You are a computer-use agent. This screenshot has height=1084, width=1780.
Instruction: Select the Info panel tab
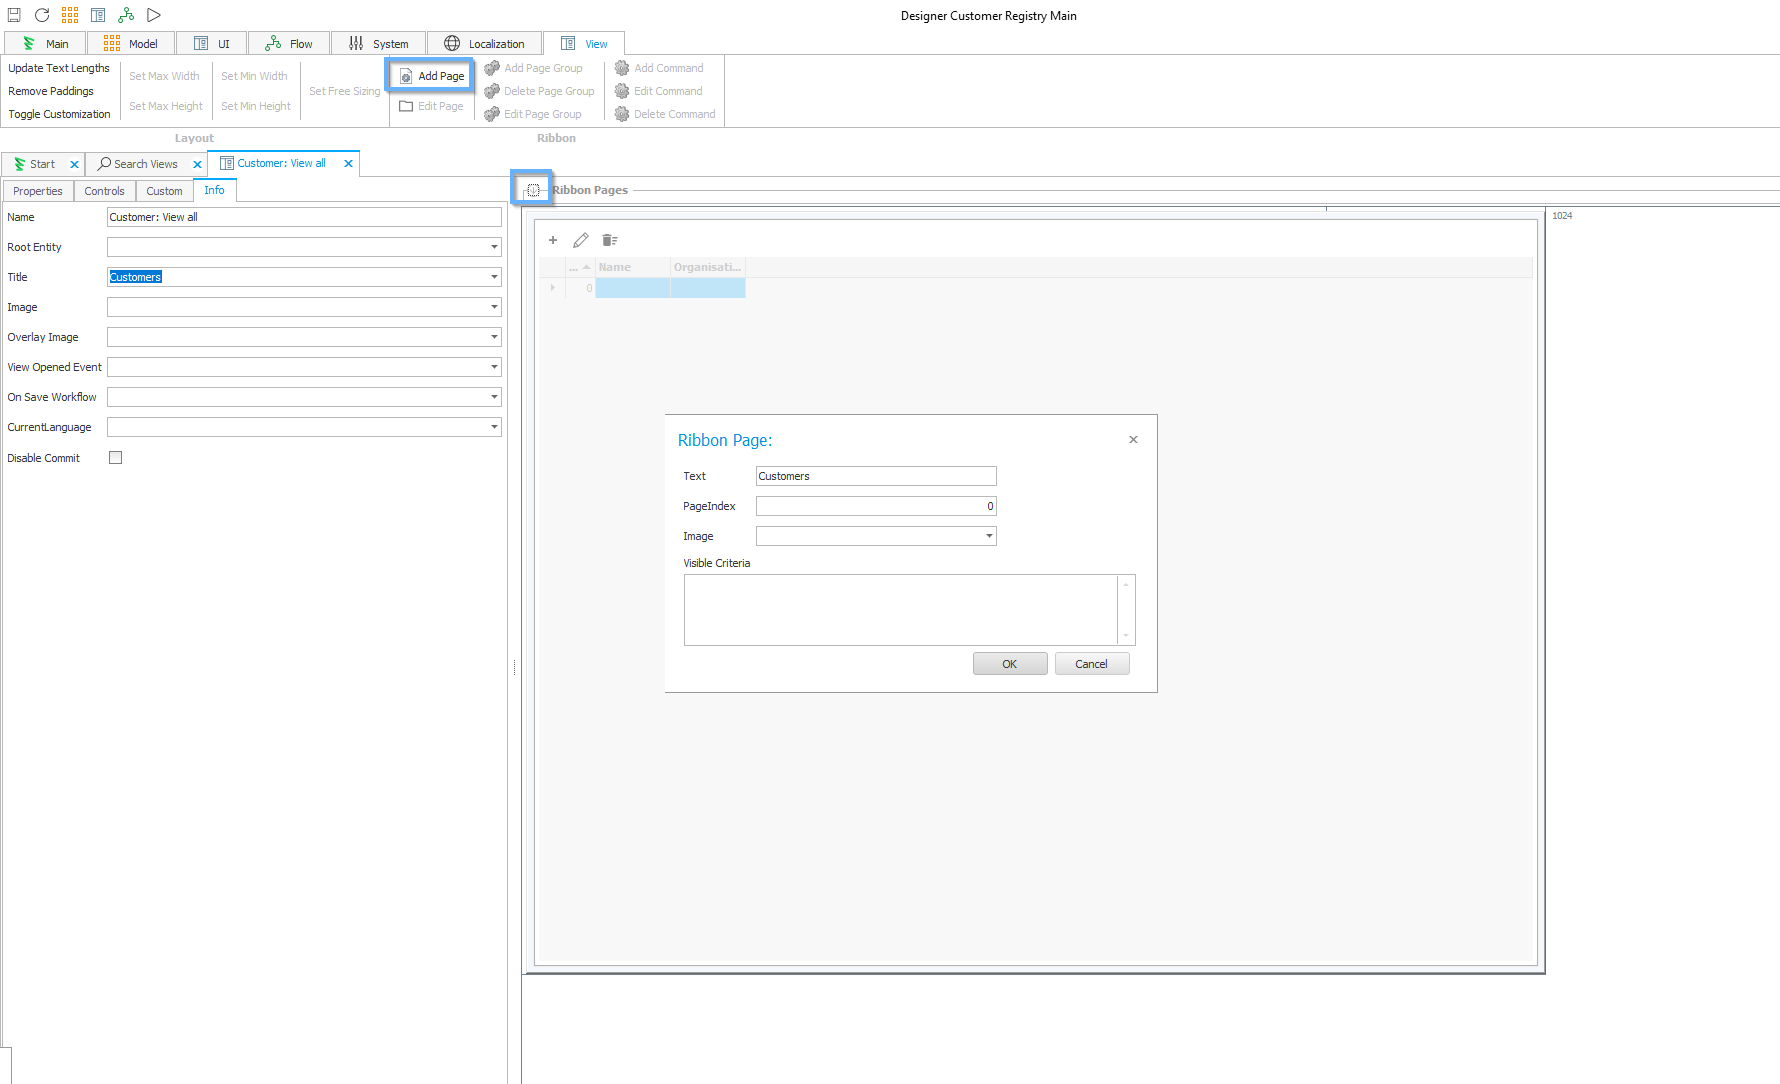[x=214, y=190]
